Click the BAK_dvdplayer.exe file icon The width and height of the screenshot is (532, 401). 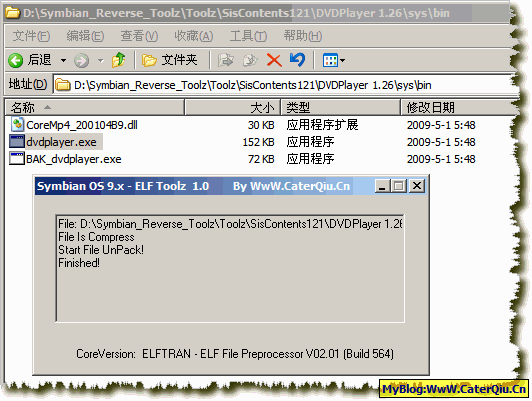point(17,158)
